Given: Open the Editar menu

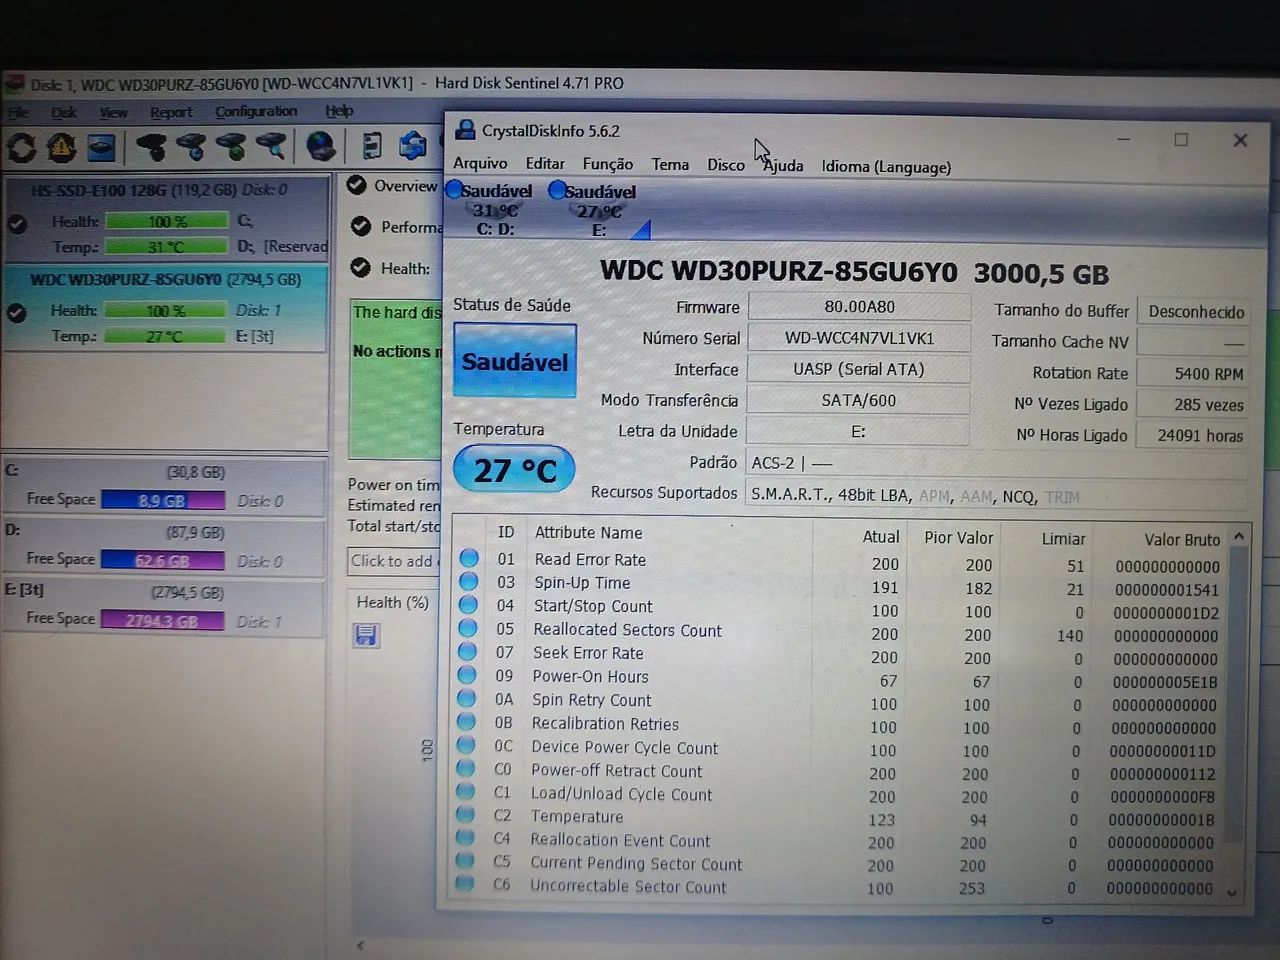Looking at the screenshot, I should pyautogui.click(x=545, y=163).
